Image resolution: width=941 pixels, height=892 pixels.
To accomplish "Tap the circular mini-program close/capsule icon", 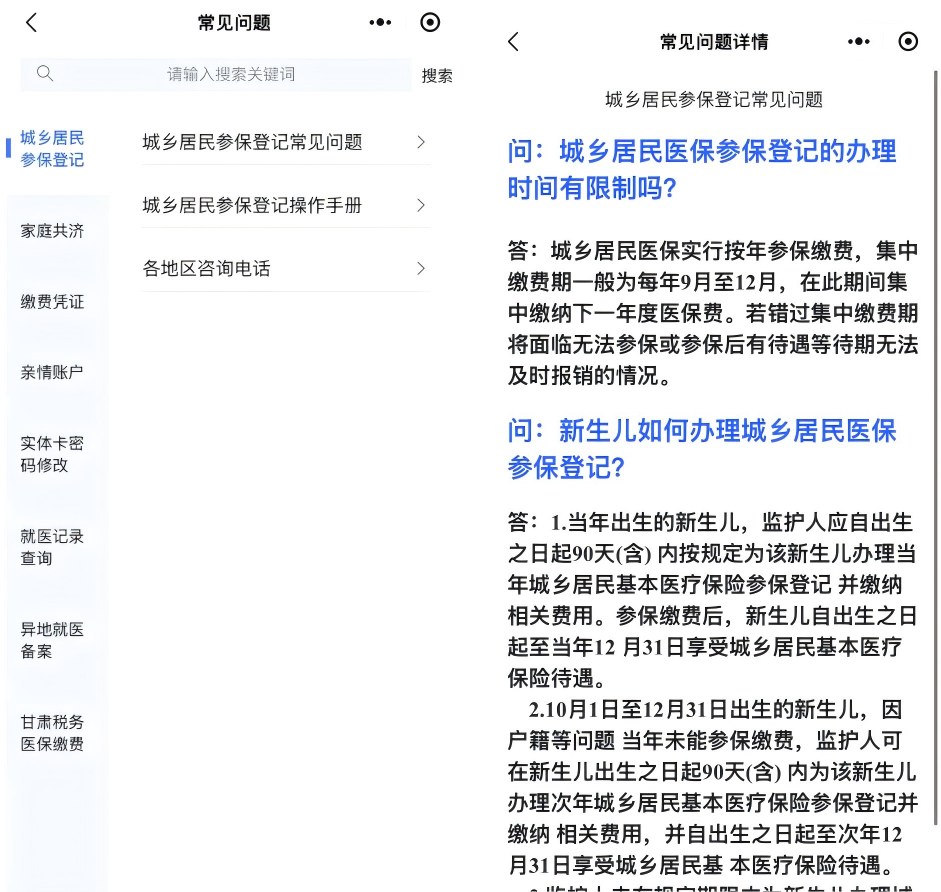I will tap(430, 22).
